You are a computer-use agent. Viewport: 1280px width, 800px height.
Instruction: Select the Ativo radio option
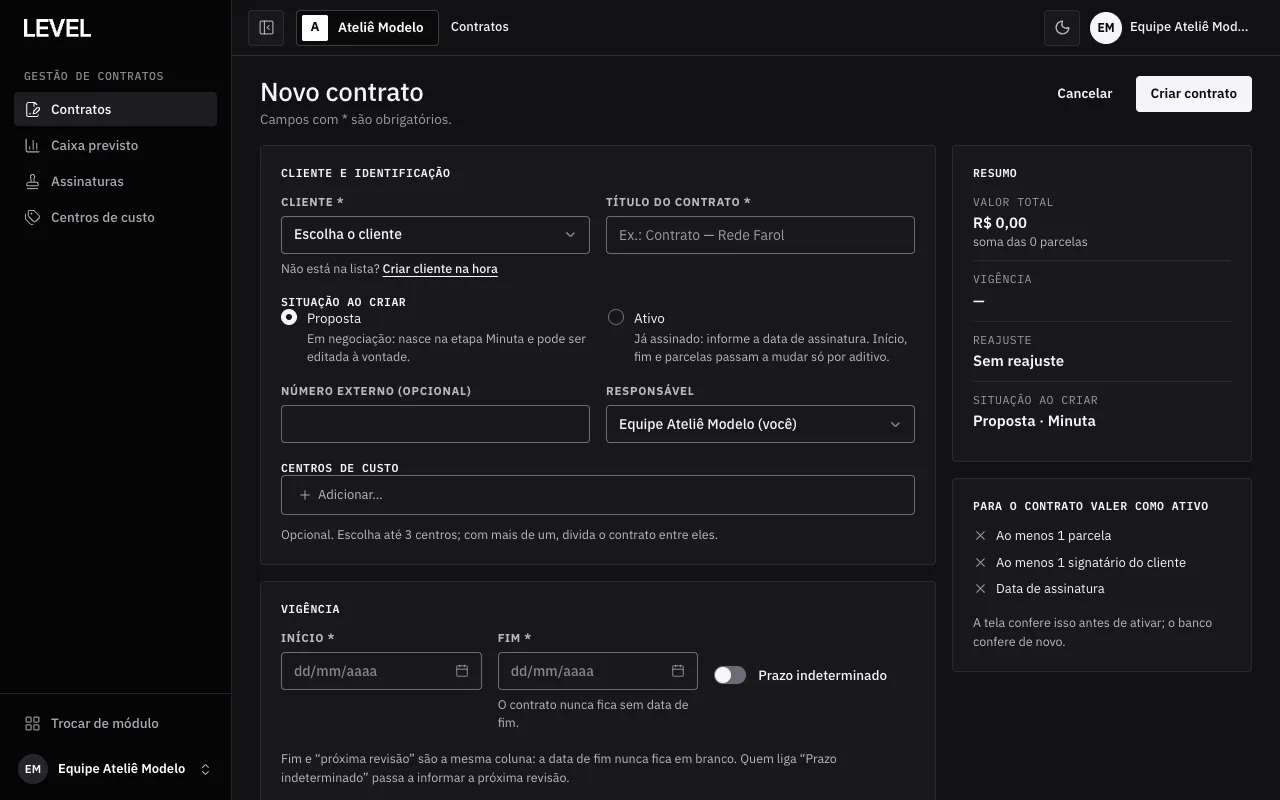pyautogui.click(x=616, y=317)
